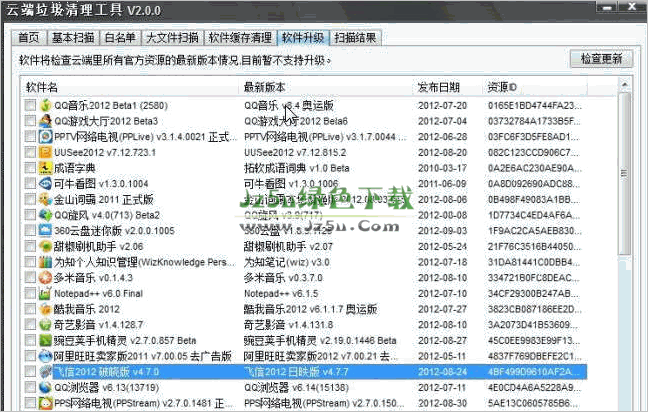The height and width of the screenshot is (412, 648).
Task: Click the 金山词霸 2011 row icon
Action: (45, 200)
